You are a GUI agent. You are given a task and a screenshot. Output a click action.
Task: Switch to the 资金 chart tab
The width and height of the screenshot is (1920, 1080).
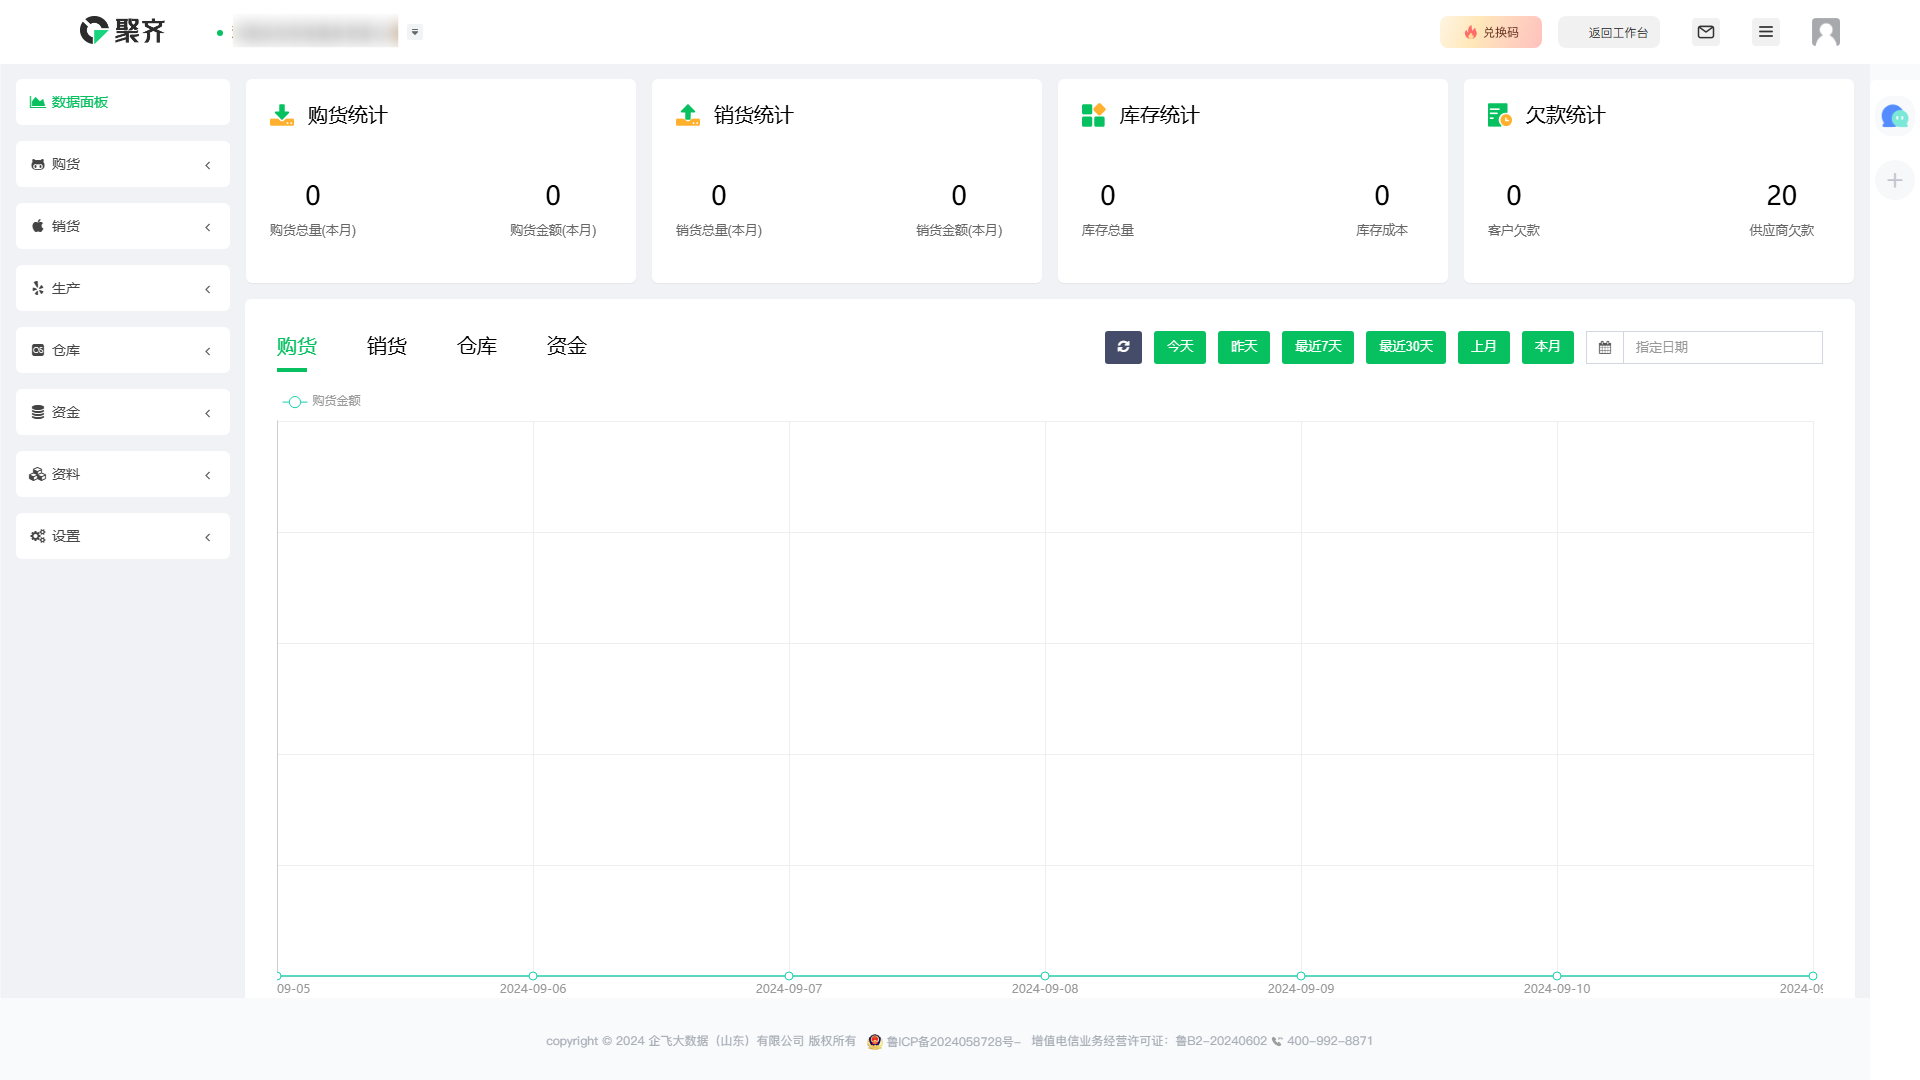567,346
